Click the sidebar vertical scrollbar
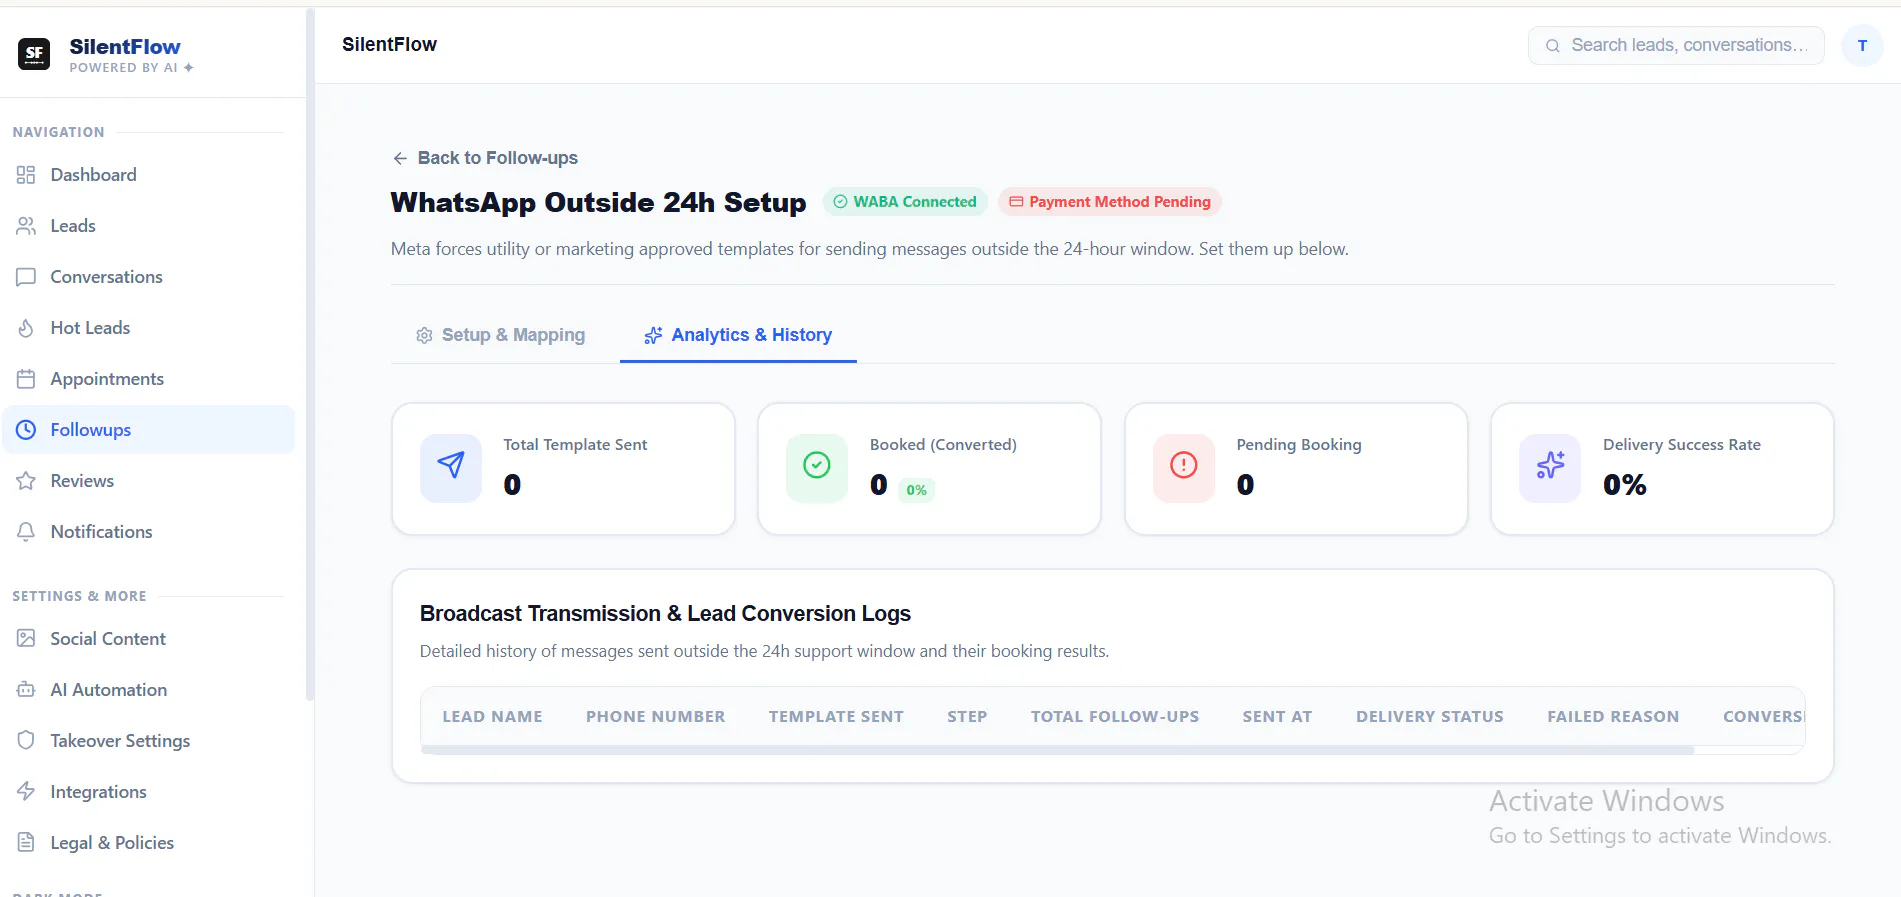Screen dimensions: 1901x897 coord(310,355)
